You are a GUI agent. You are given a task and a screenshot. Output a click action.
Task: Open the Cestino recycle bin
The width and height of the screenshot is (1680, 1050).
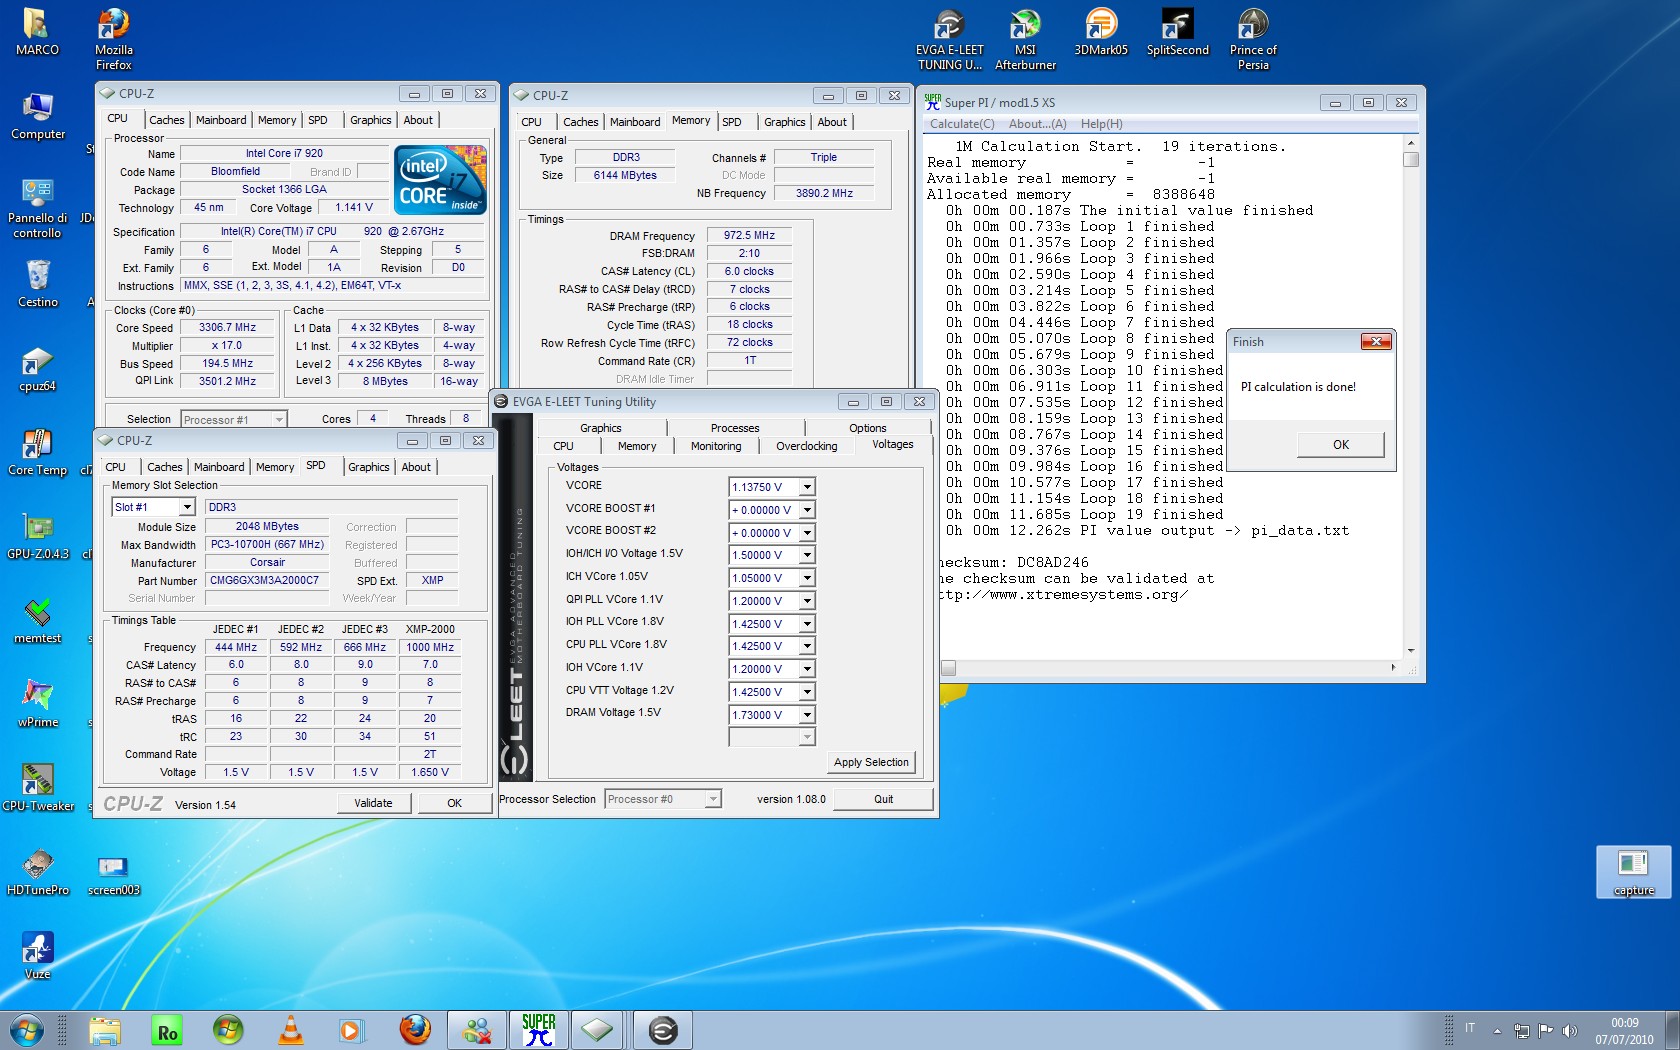coord(38,284)
